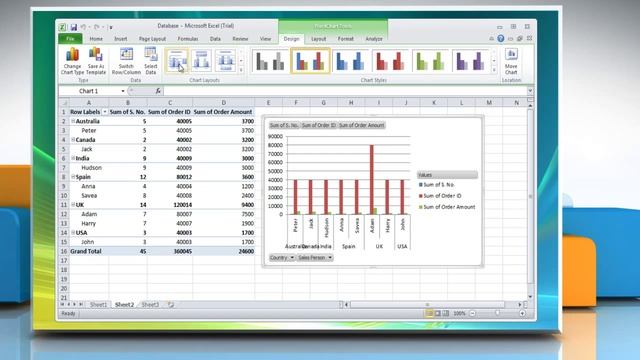
Task: Click Undo in quick access toolbar
Action: [83, 27]
